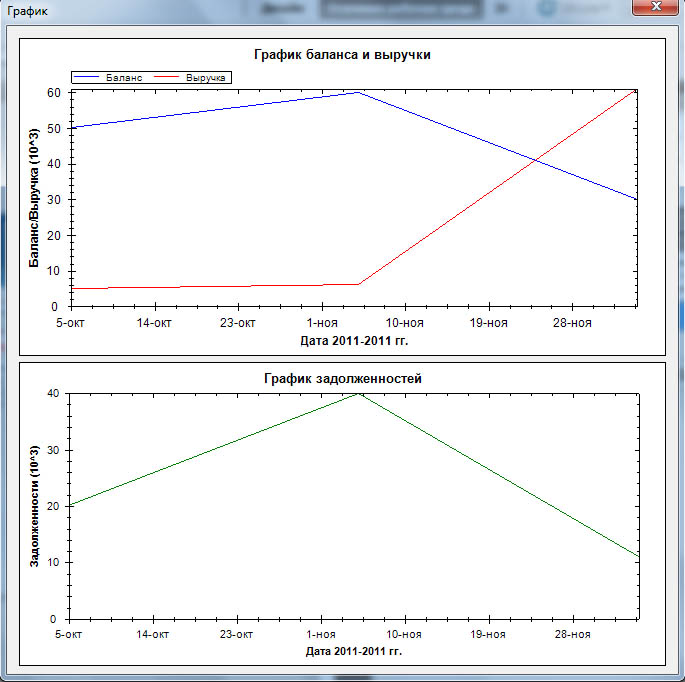Click the '23-окт' label on the top chart
Image resolution: width=685 pixels, height=682 pixels.
tap(237, 323)
